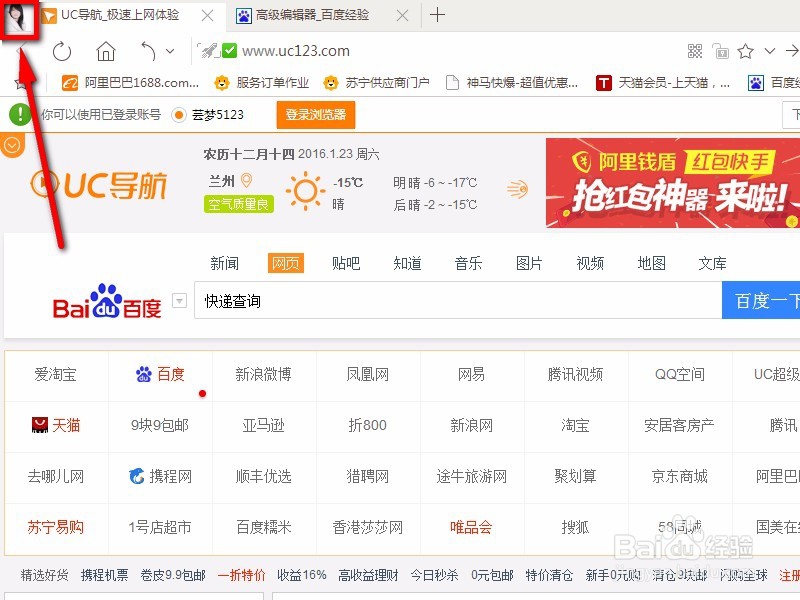800x600 pixels.
Task: Click the orange wind icon beside the forecast
Action: 517,189
